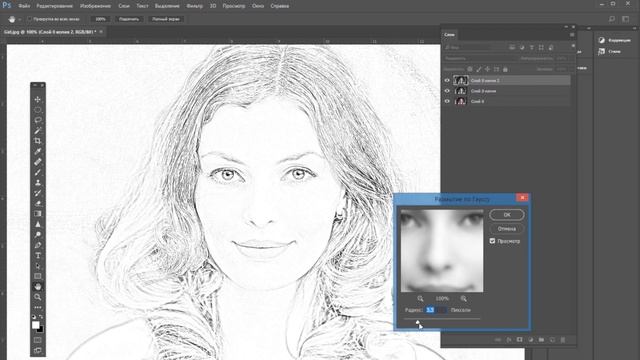The width and height of the screenshot is (640, 360).
Task: Open the Фильтр menu
Action: point(195,6)
